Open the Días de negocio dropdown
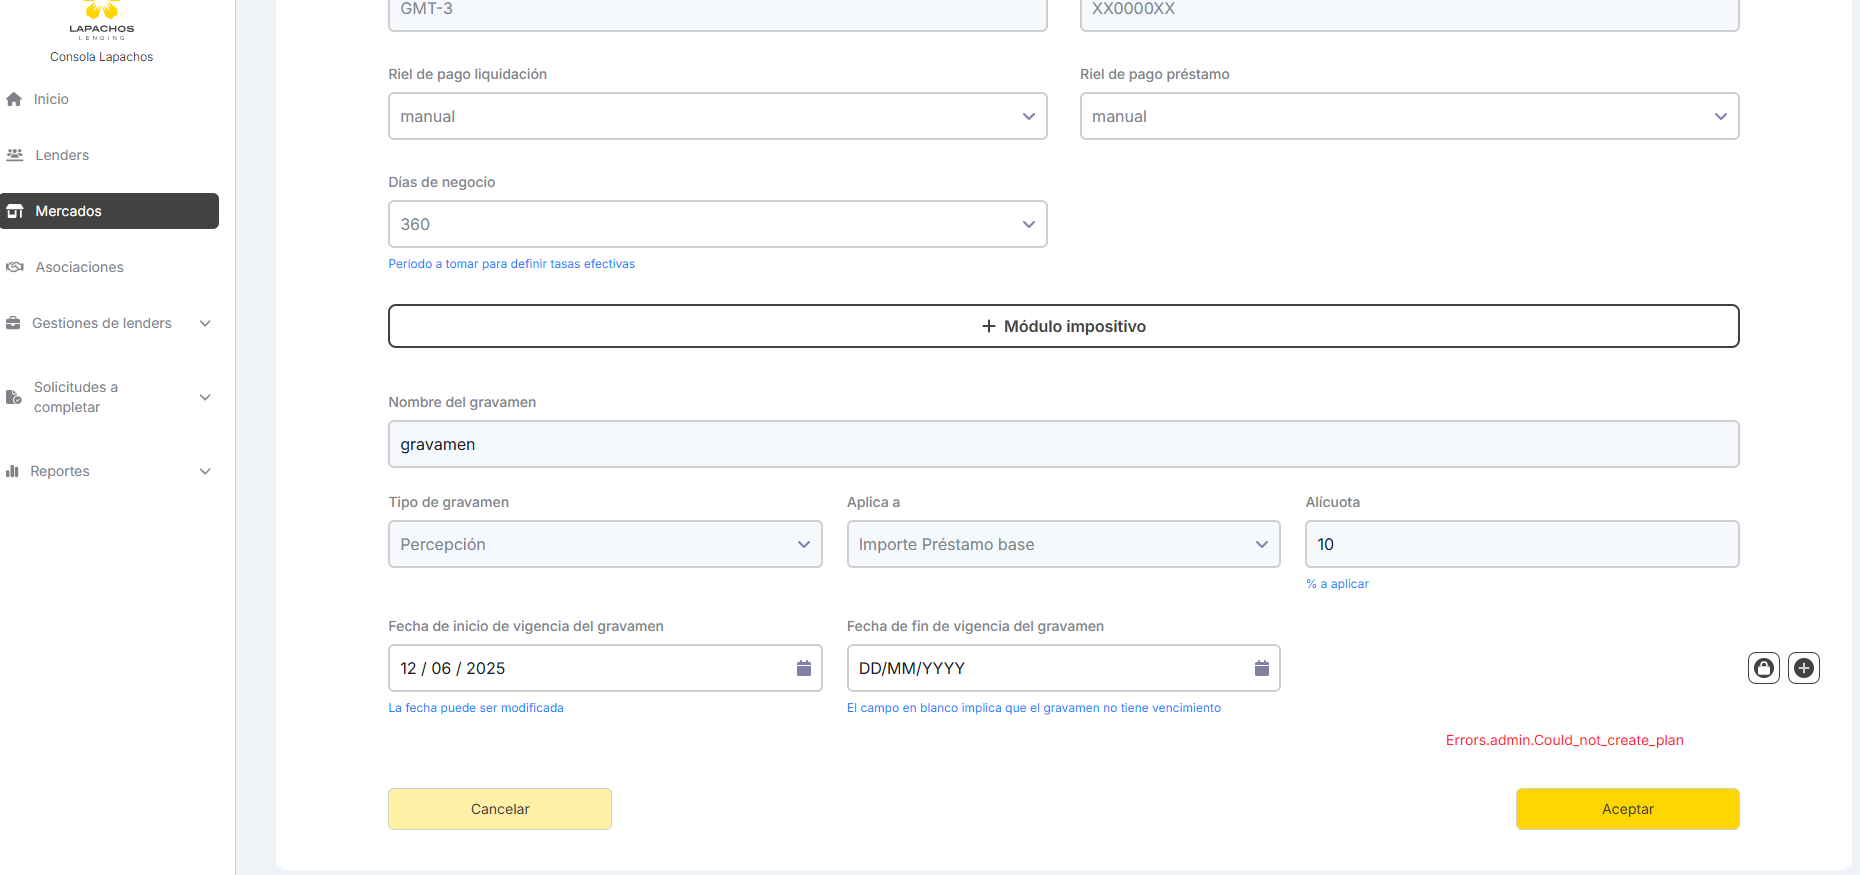 (x=717, y=224)
